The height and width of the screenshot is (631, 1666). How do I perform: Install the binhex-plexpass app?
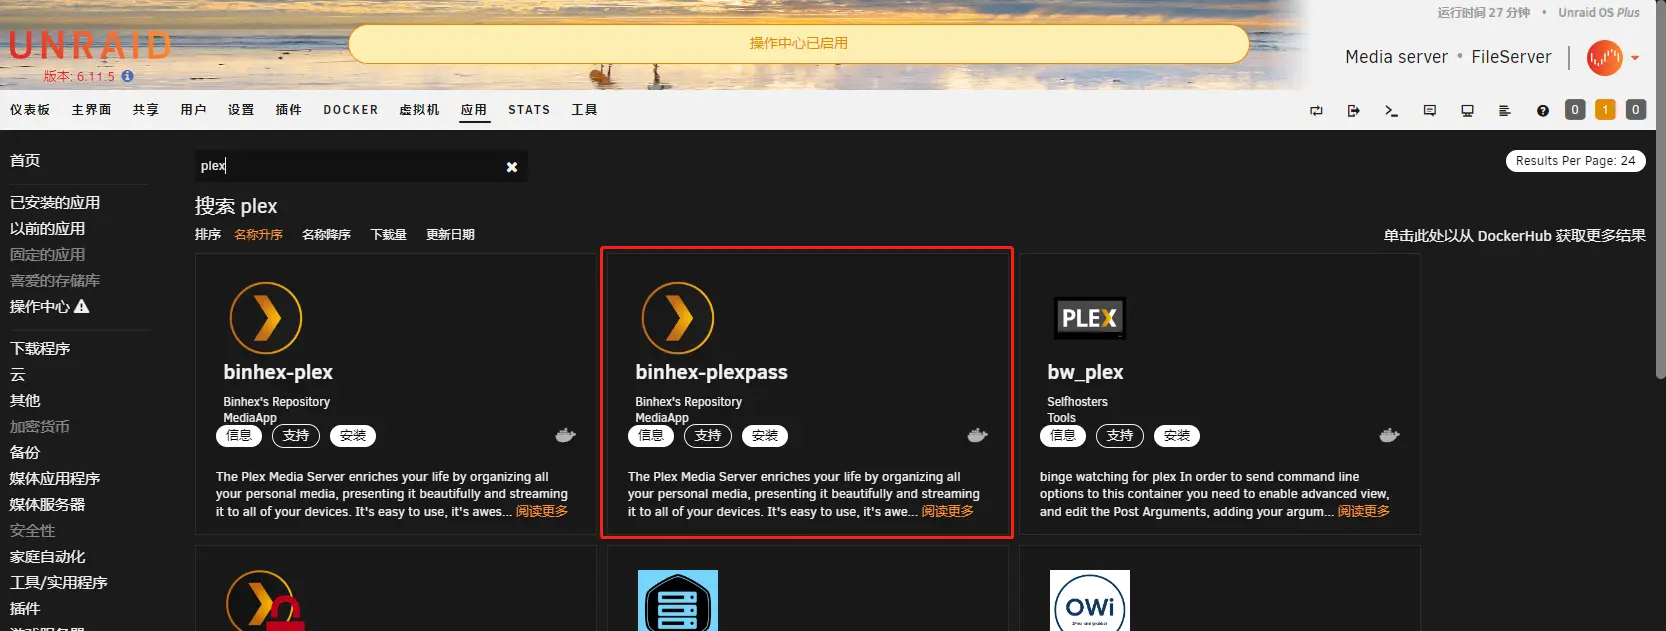point(765,436)
